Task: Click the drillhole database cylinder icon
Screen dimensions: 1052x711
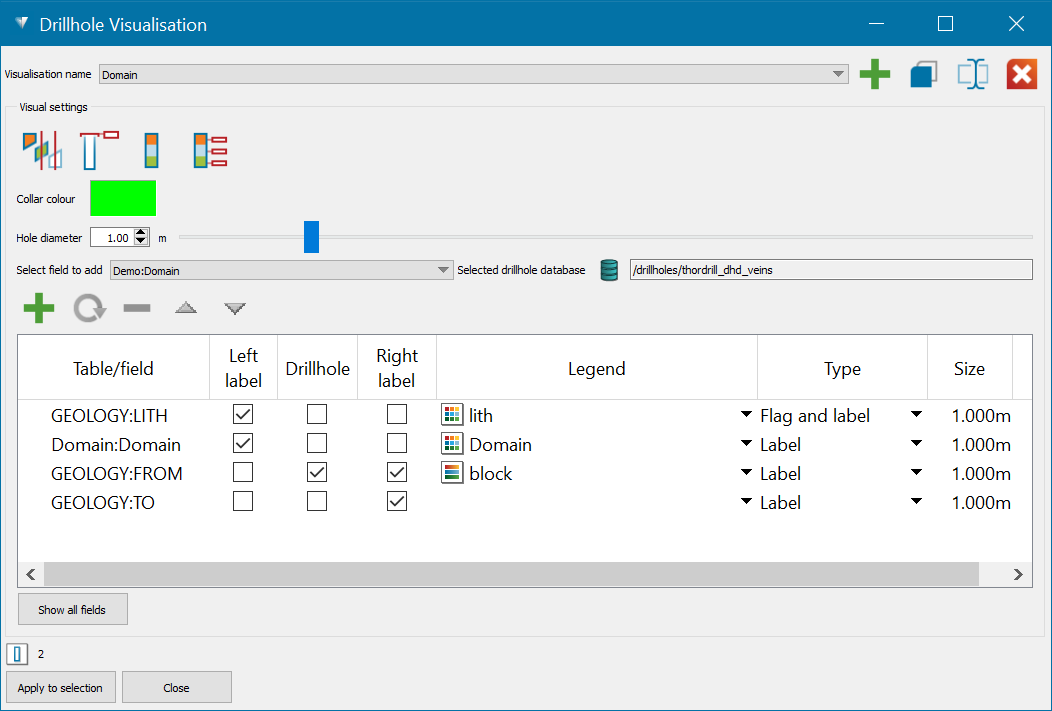Action: 609,270
